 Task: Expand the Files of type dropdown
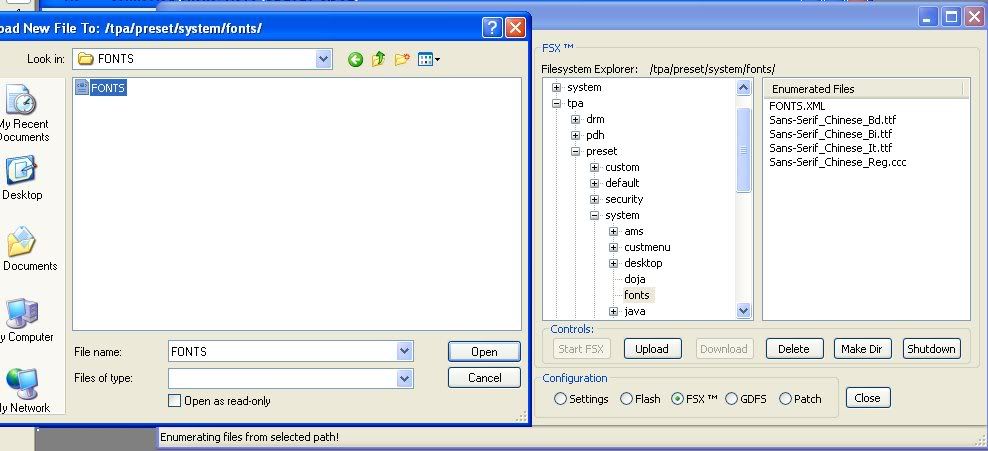[404, 378]
